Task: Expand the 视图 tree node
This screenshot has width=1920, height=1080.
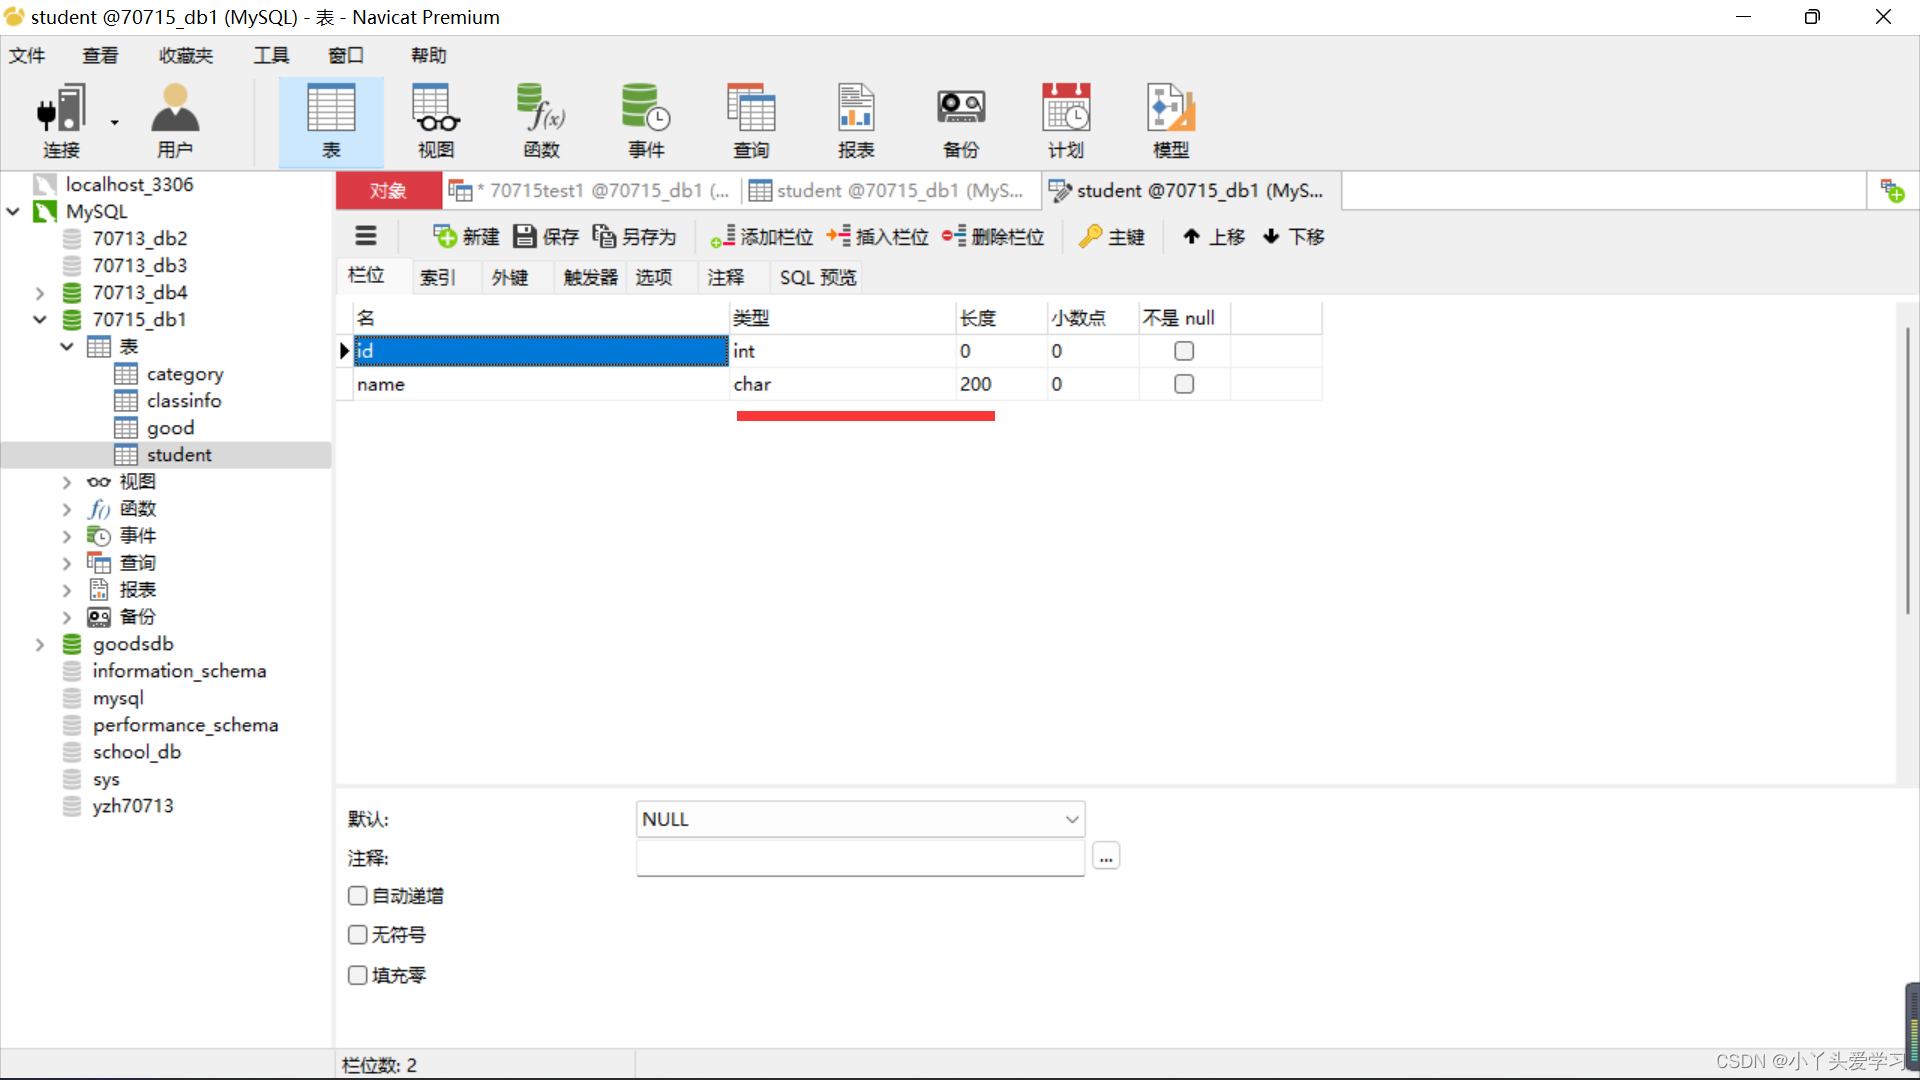Action: (x=67, y=482)
